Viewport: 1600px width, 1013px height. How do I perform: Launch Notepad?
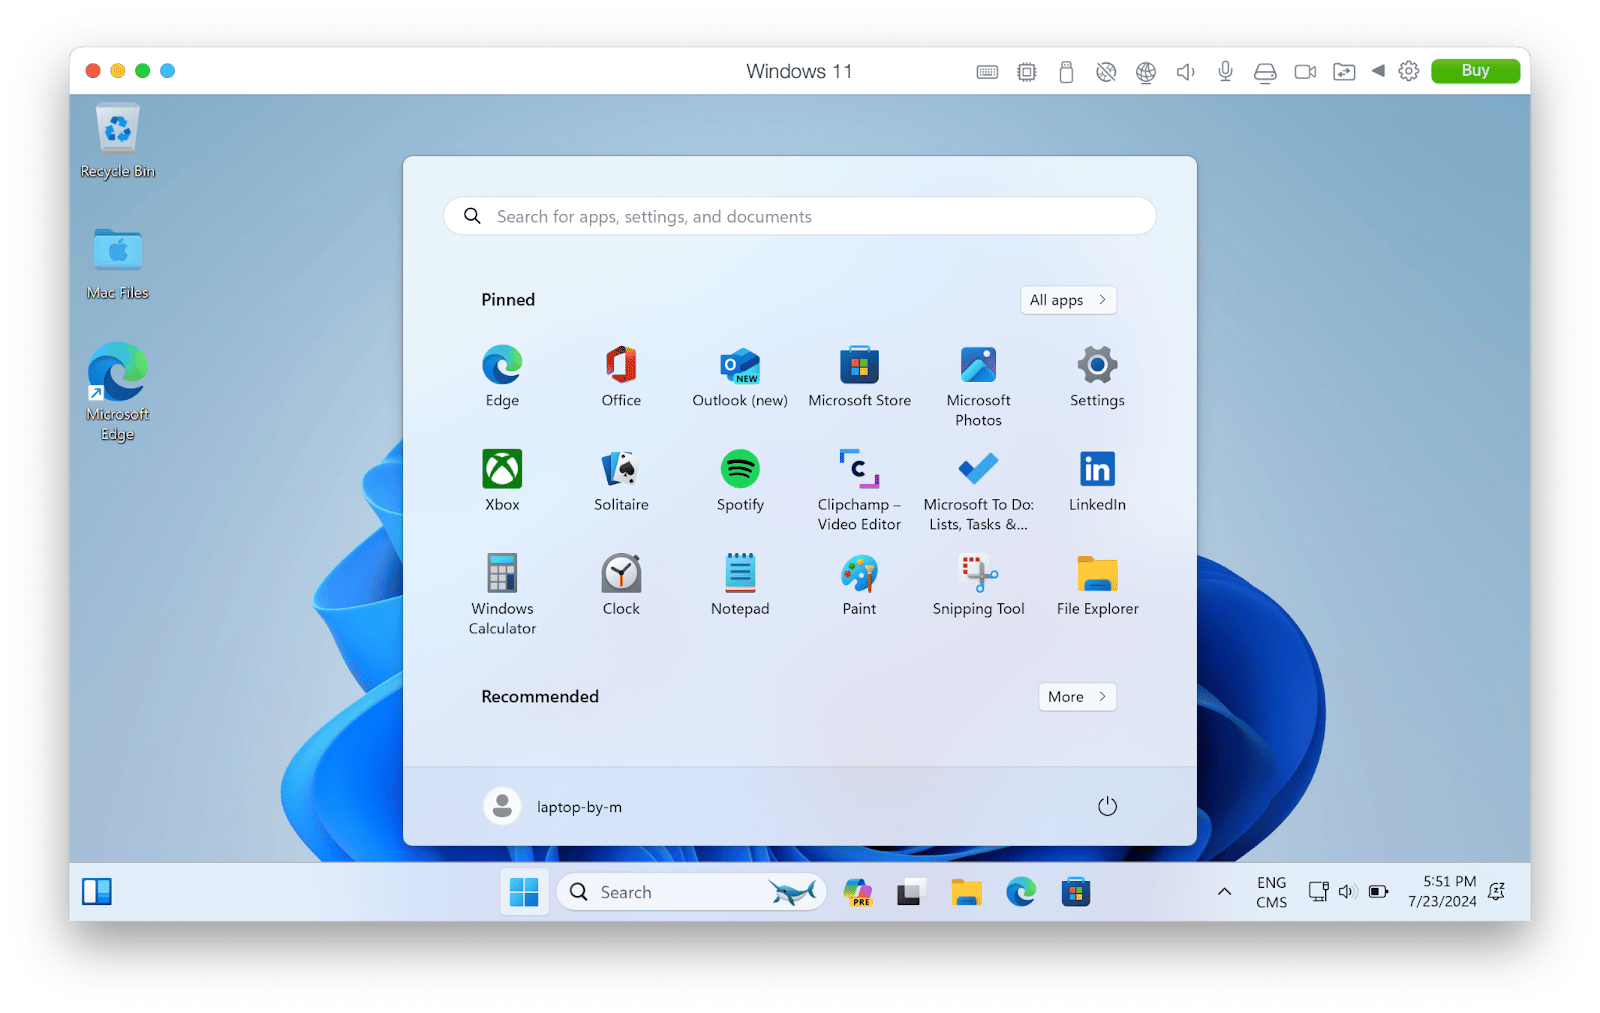[740, 584]
